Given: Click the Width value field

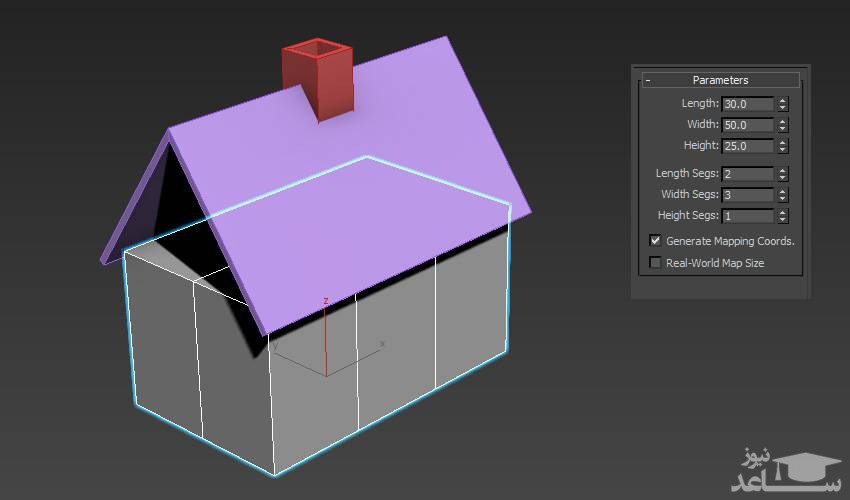Looking at the screenshot, I should coord(747,125).
